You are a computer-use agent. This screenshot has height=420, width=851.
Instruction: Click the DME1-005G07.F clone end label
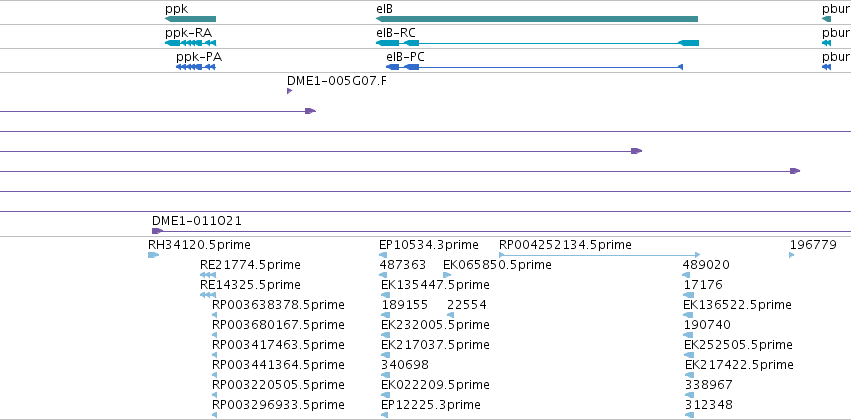336,81
